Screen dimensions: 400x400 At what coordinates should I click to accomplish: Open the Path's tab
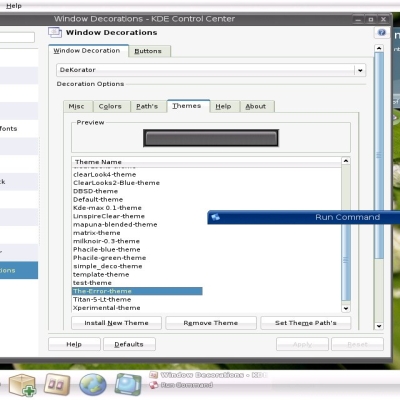pyautogui.click(x=148, y=106)
